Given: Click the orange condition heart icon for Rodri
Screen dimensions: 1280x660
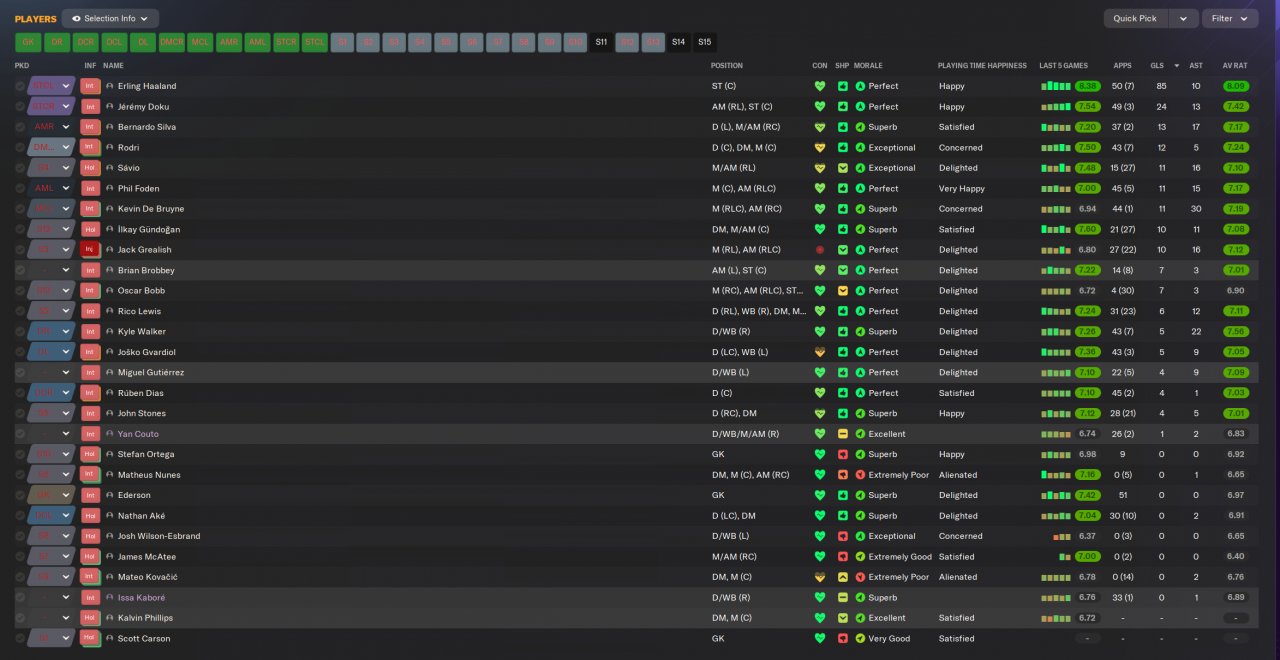Looking at the screenshot, I should tap(820, 147).
